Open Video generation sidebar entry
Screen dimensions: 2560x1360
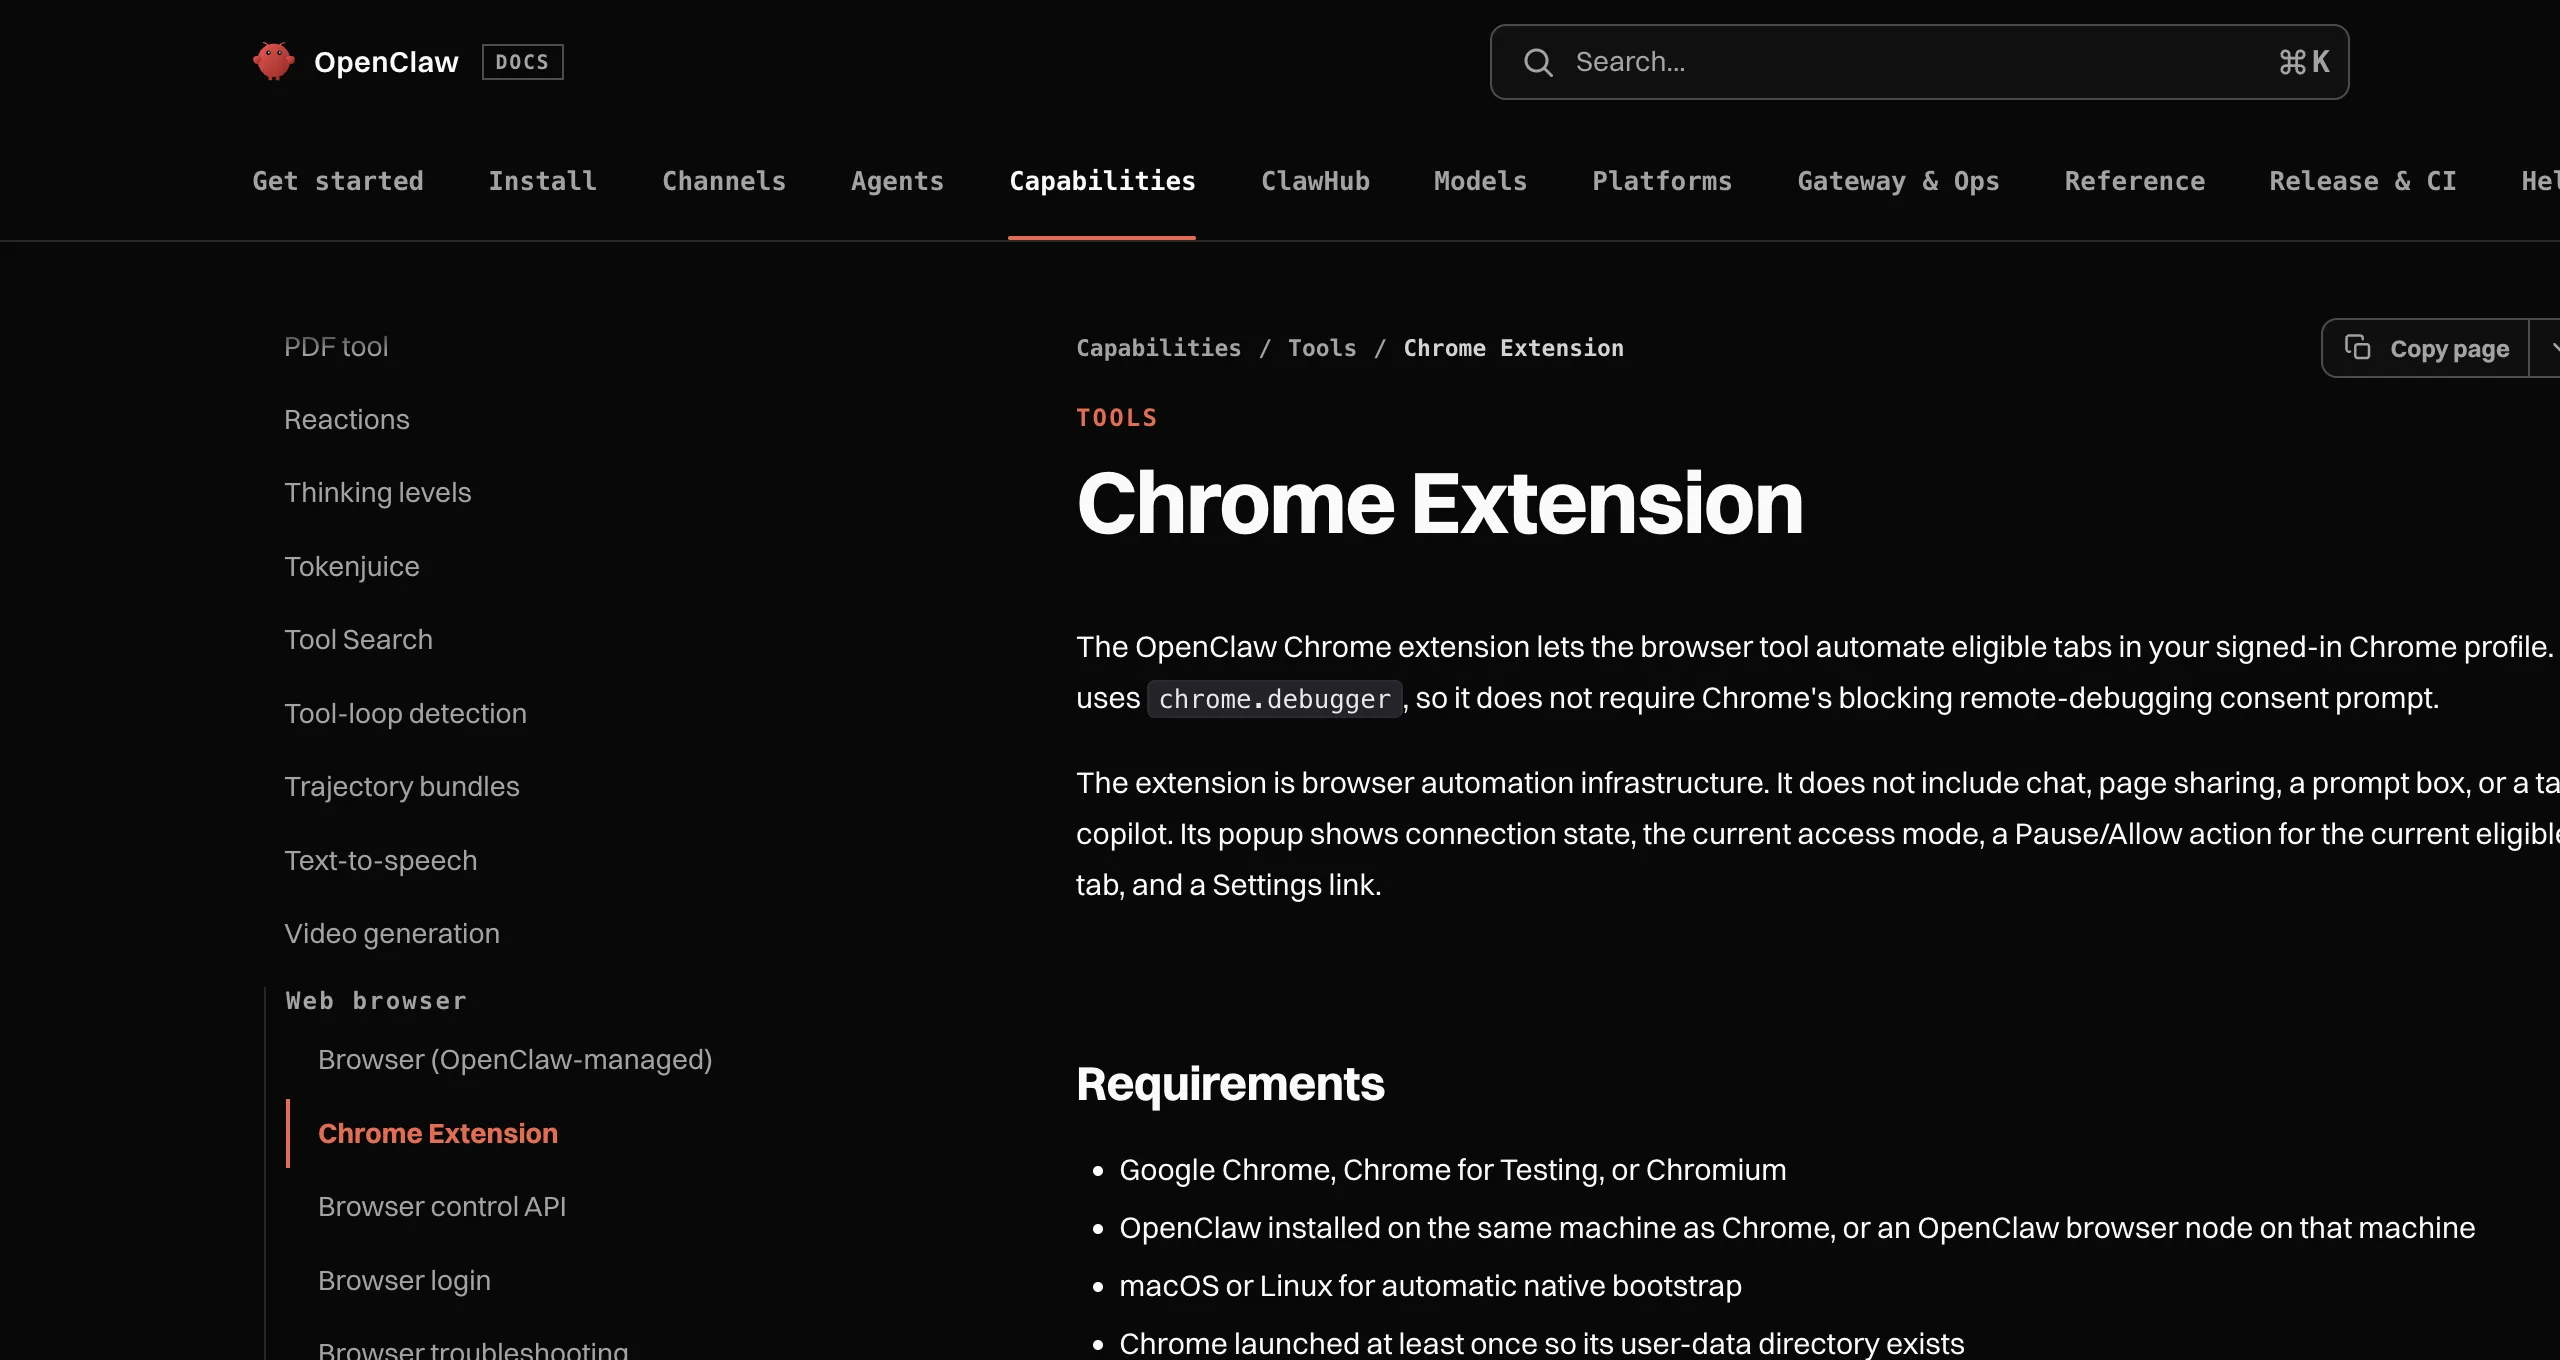click(x=392, y=934)
